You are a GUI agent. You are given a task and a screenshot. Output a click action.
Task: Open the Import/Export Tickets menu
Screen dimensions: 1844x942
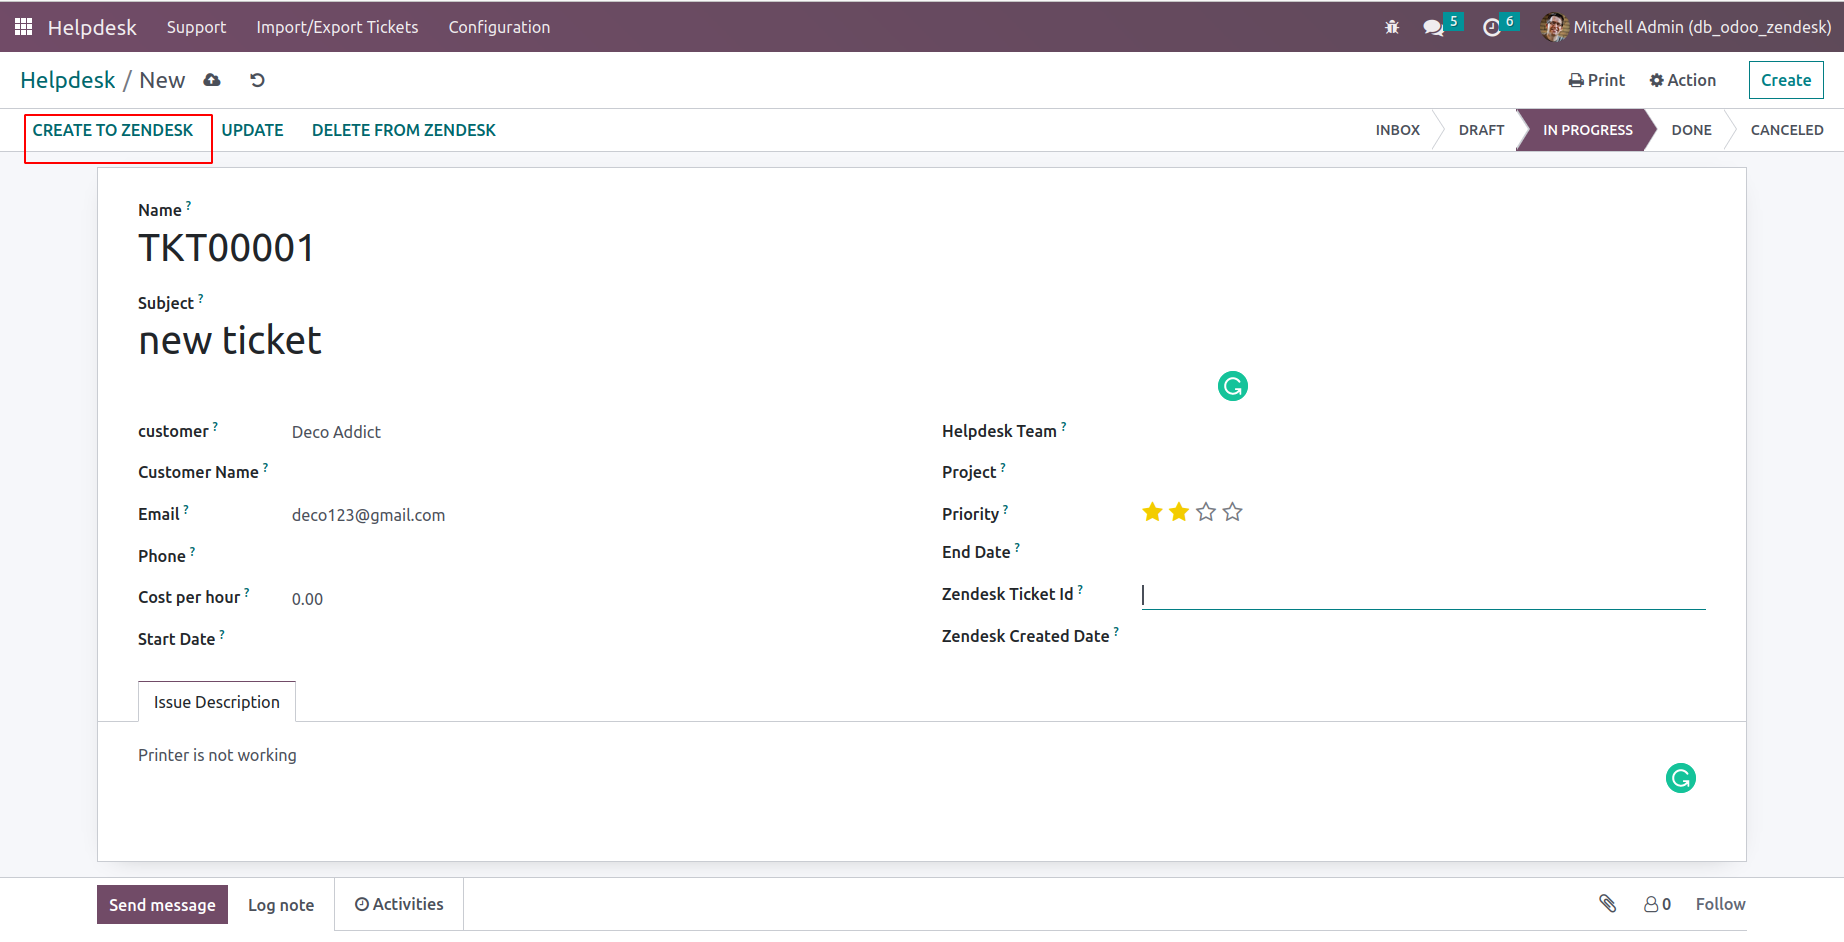[337, 27]
